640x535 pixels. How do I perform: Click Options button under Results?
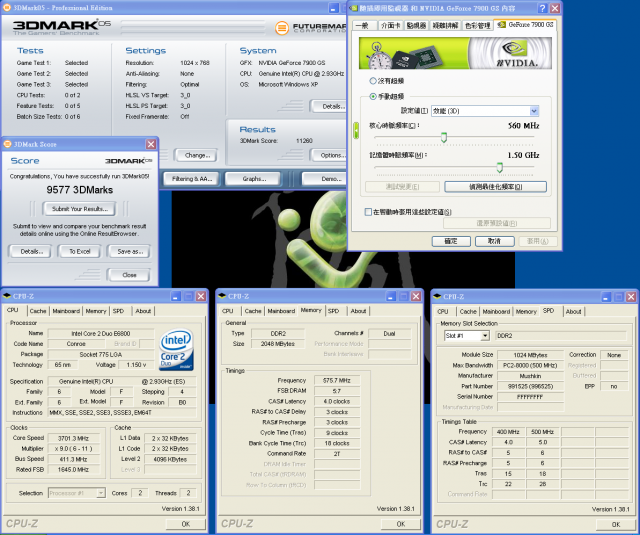pos(329,155)
